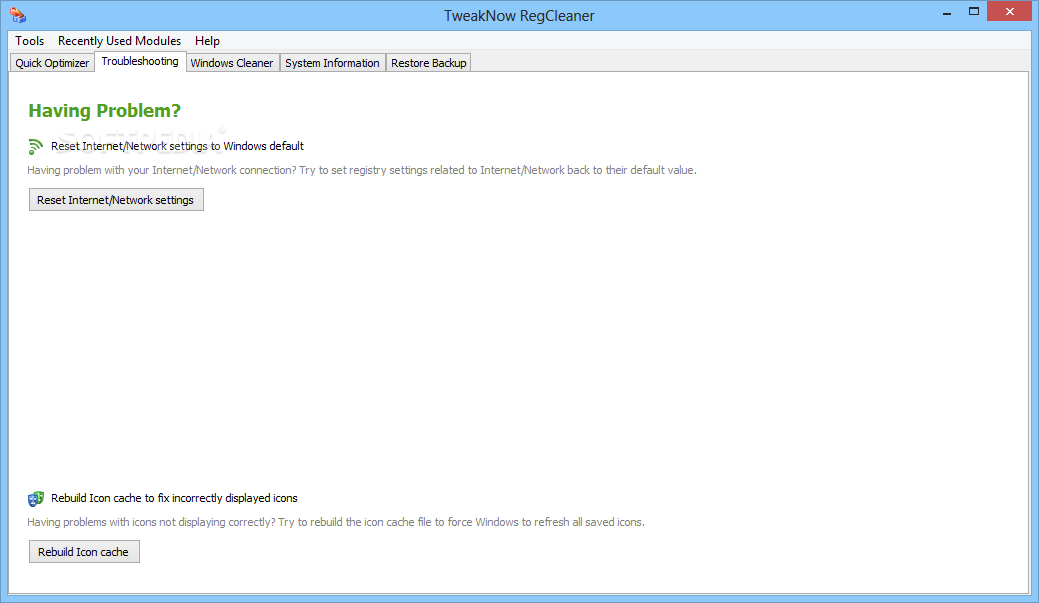Click the TweakNow RegCleaner app icon in title bar
This screenshot has height=603, width=1039.
pyautogui.click(x=18, y=15)
